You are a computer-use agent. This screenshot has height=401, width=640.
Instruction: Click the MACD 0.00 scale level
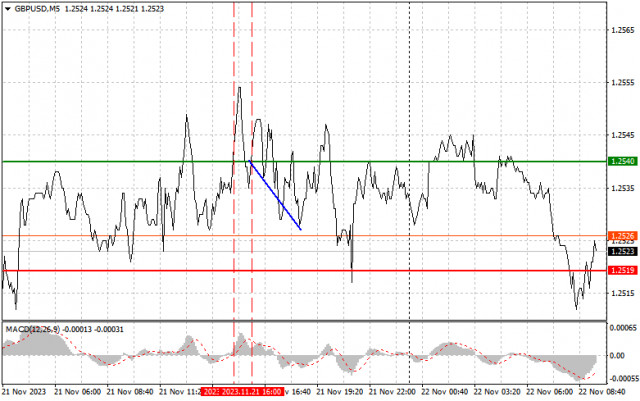pyautogui.click(x=617, y=356)
